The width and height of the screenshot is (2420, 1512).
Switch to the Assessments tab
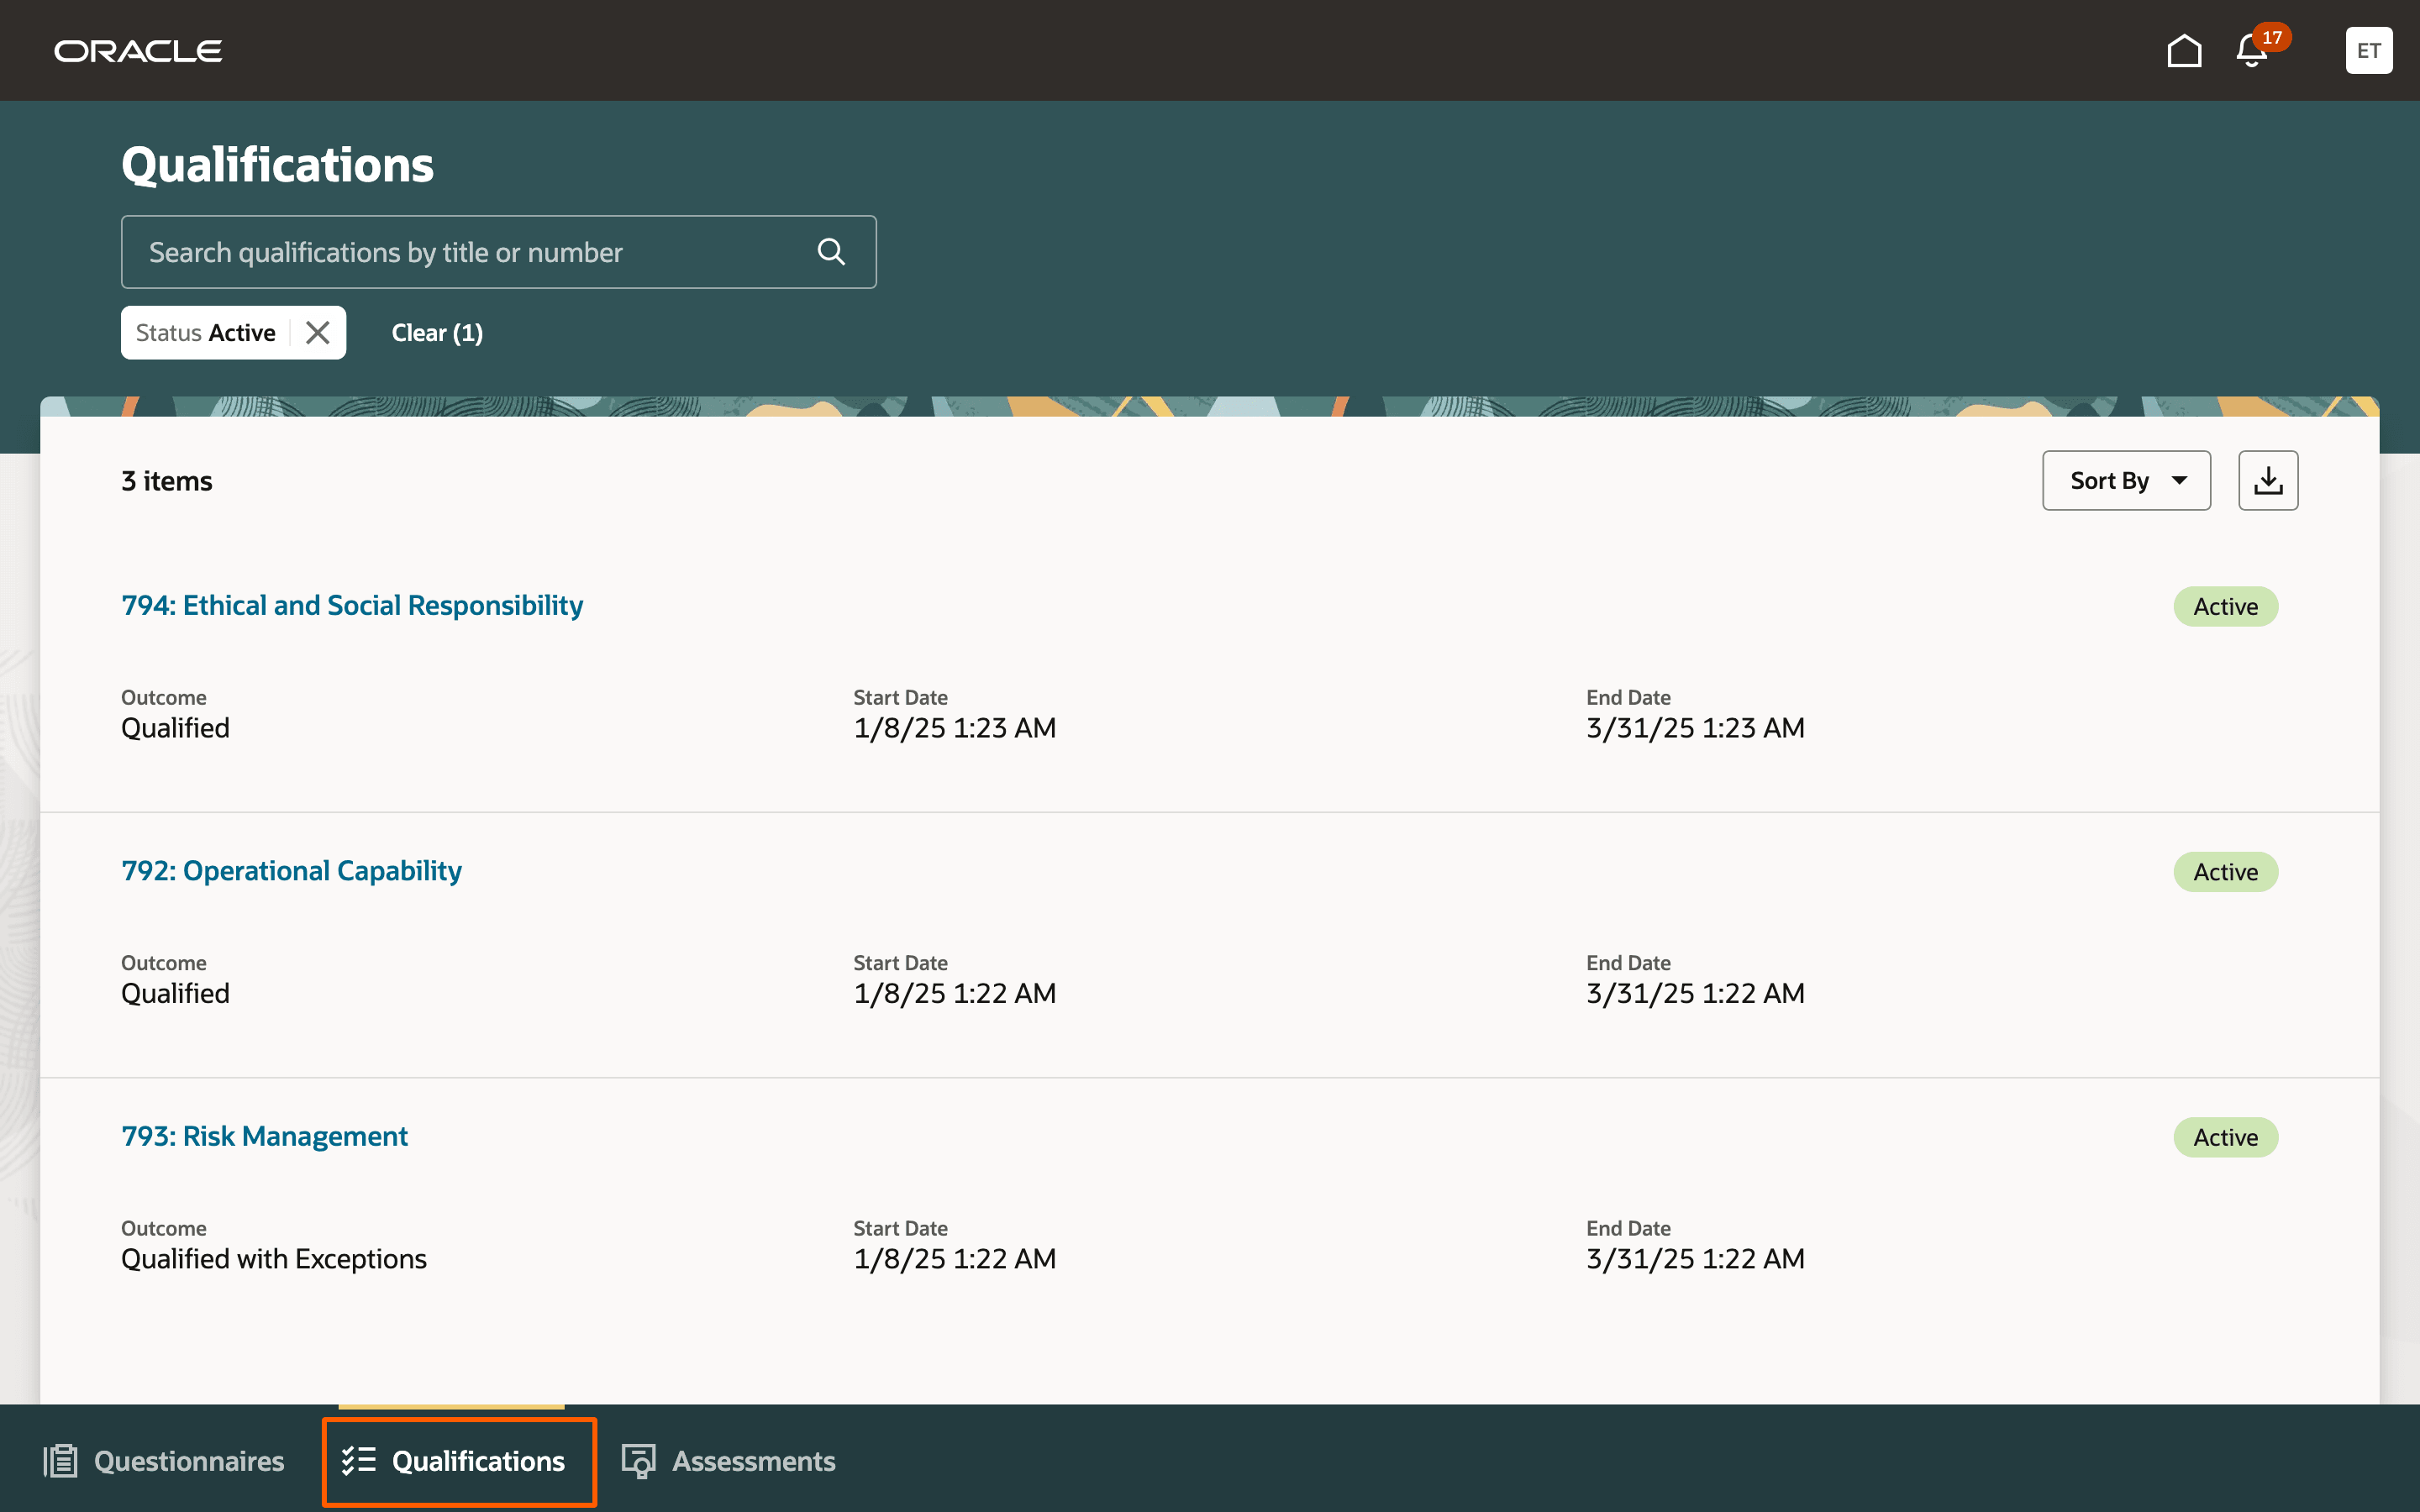pos(753,1461)
